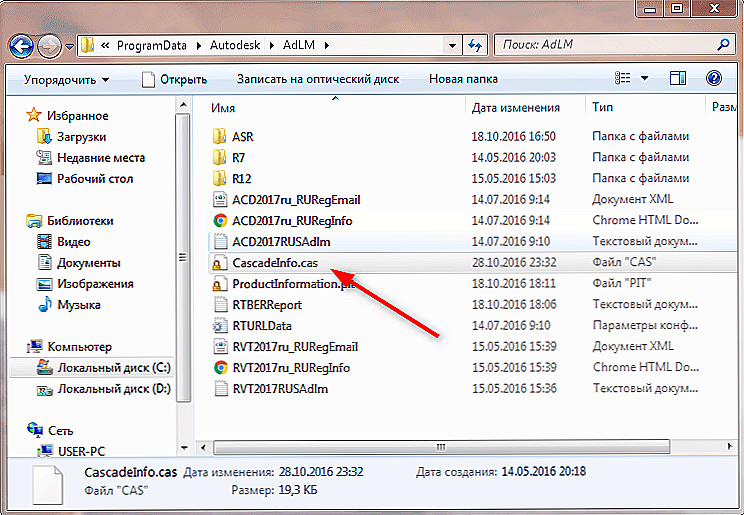Open the Упорядочить menu
Image resolution: width=744 pixels, height=515 pixels.
(x=66, y=79)
